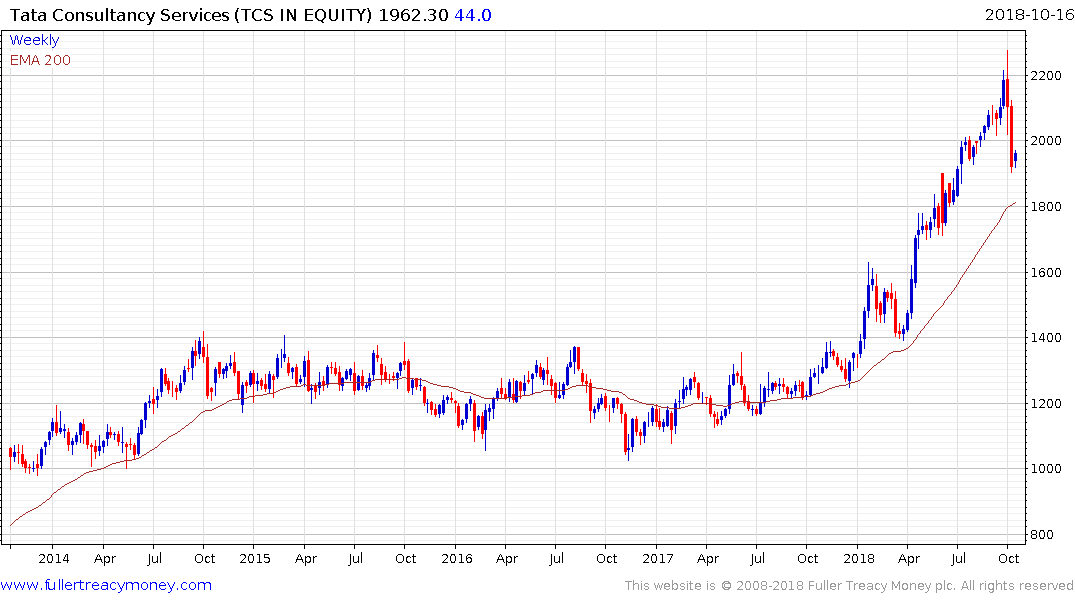Click the 2200 price axis label
This screenshot has width=1075, height=600.
click(1045, 75)
